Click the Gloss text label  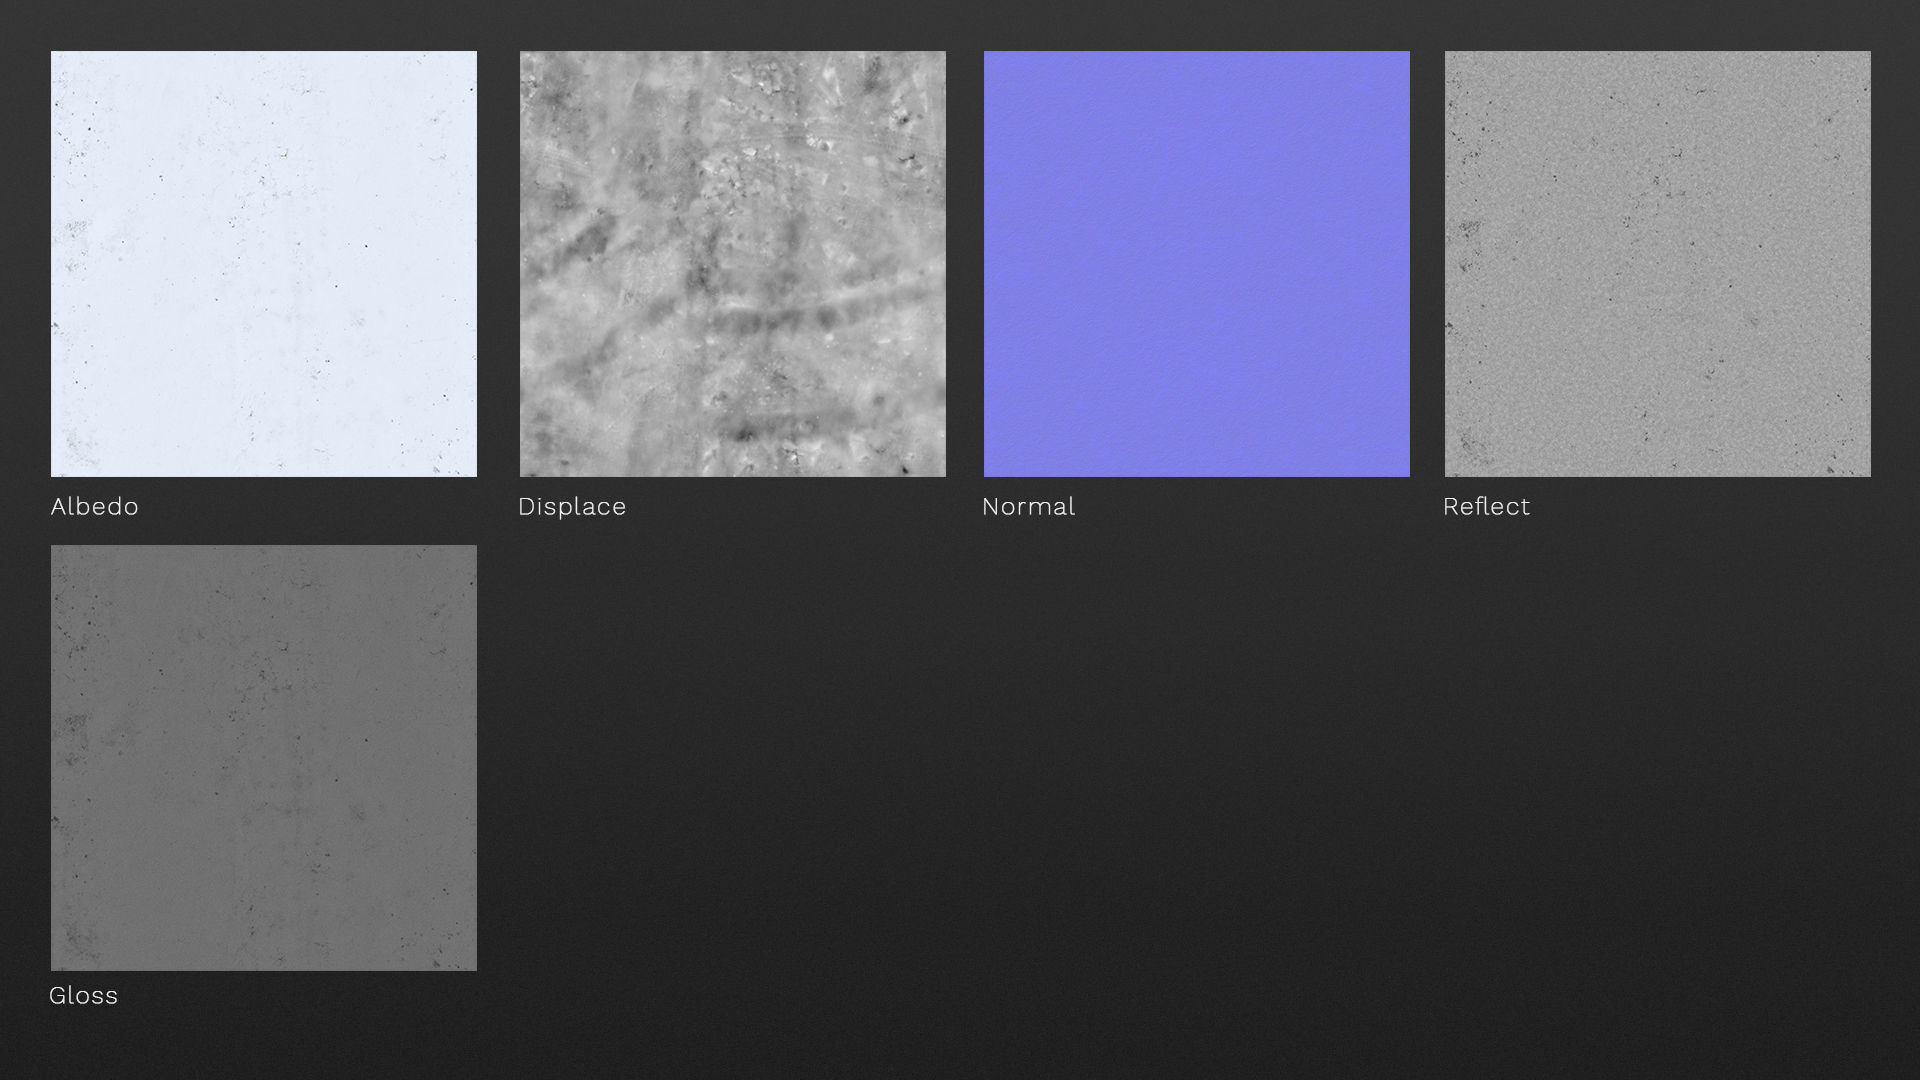pos(84,996)
